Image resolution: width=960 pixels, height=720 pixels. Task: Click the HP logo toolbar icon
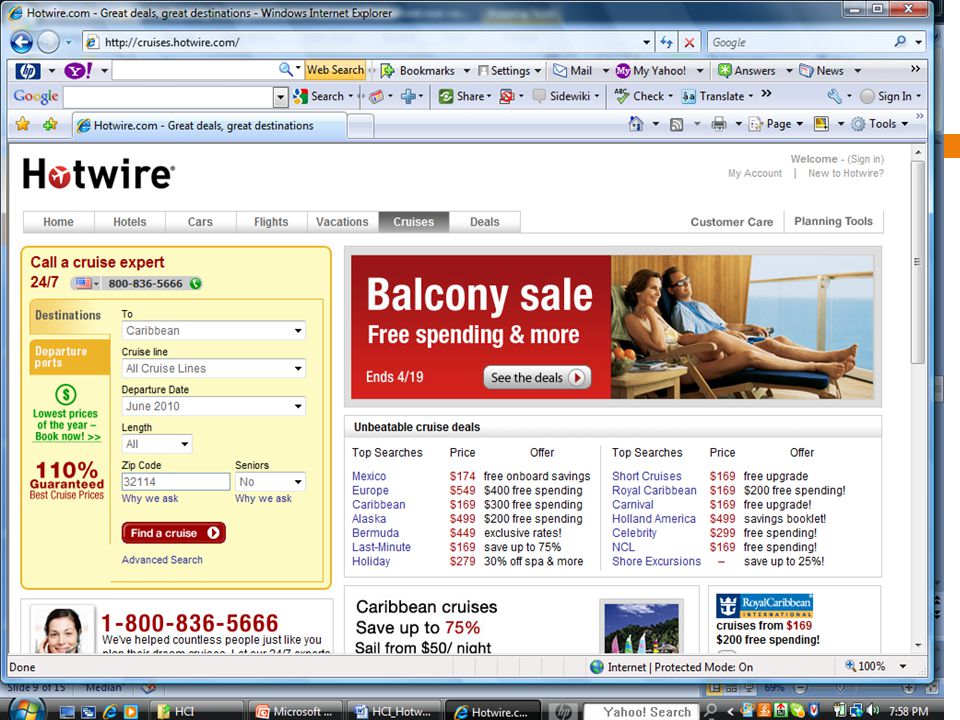tap(28, 71)
